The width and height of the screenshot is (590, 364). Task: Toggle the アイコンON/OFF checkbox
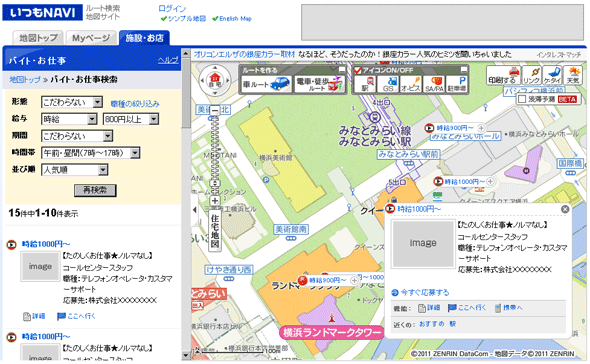click(357, 70)
